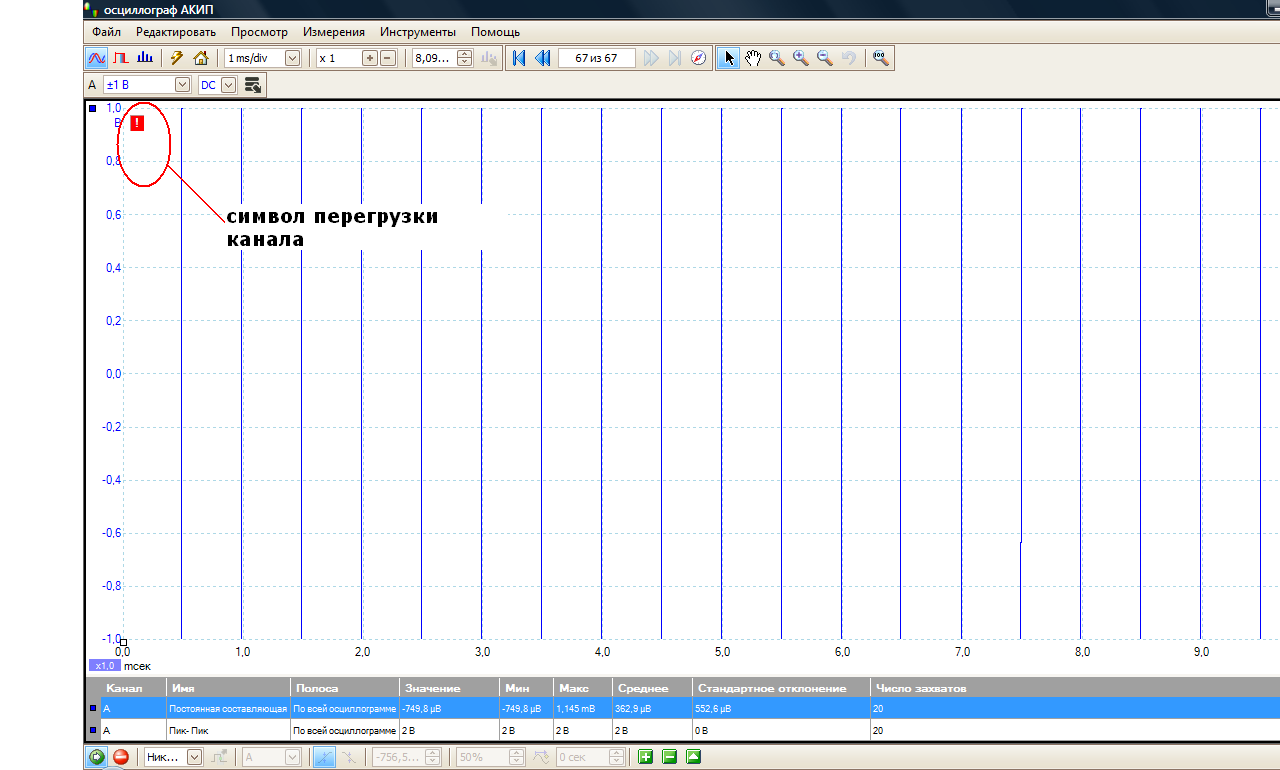Add a measurement with green plus button
The width and height of the screenshot is (1280, 770).
click(x=645, y=757)
